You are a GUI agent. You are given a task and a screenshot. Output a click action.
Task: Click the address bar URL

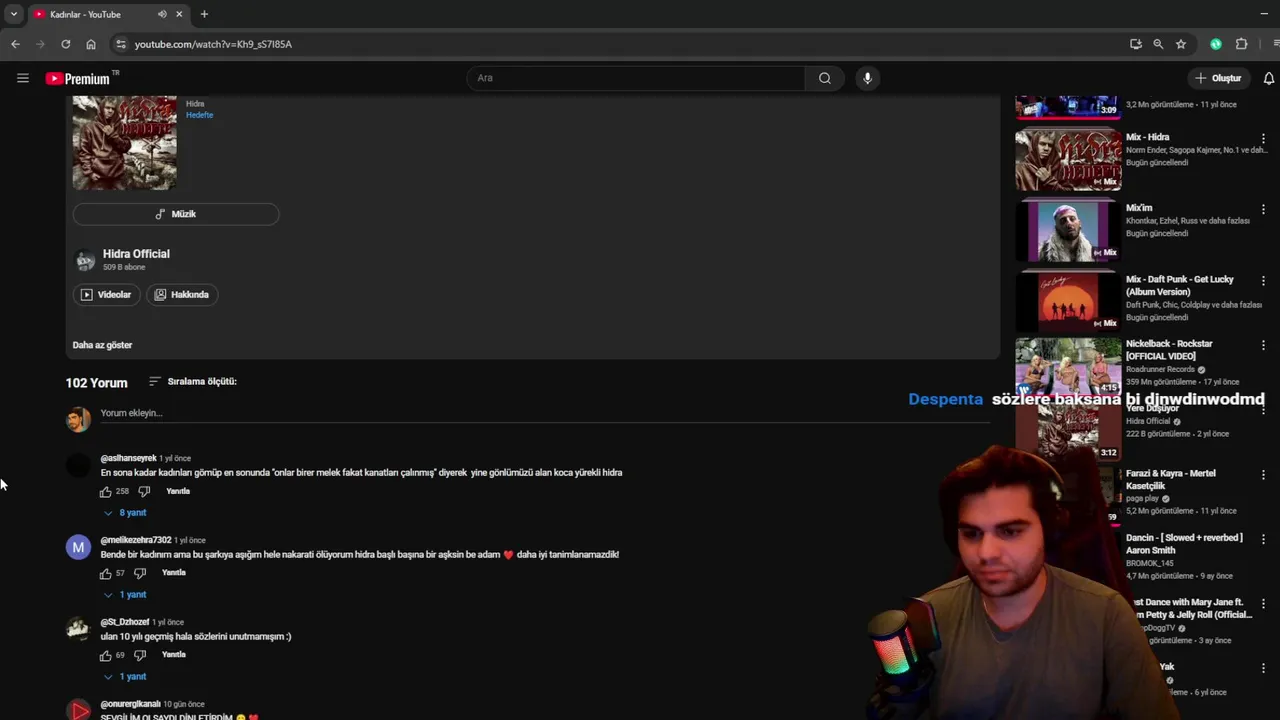point(213,44)
